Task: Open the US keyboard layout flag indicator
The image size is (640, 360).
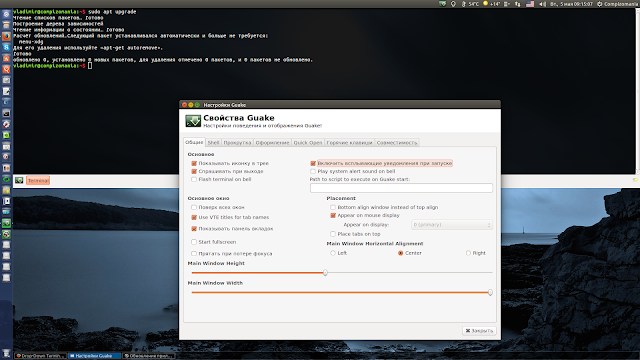Action: (530, 4)
